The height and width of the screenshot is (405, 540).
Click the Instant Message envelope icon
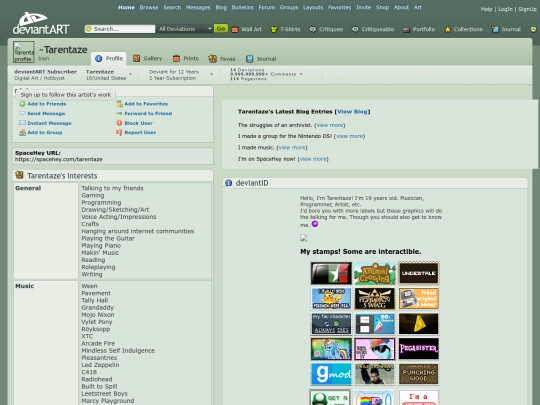point(22,123)
